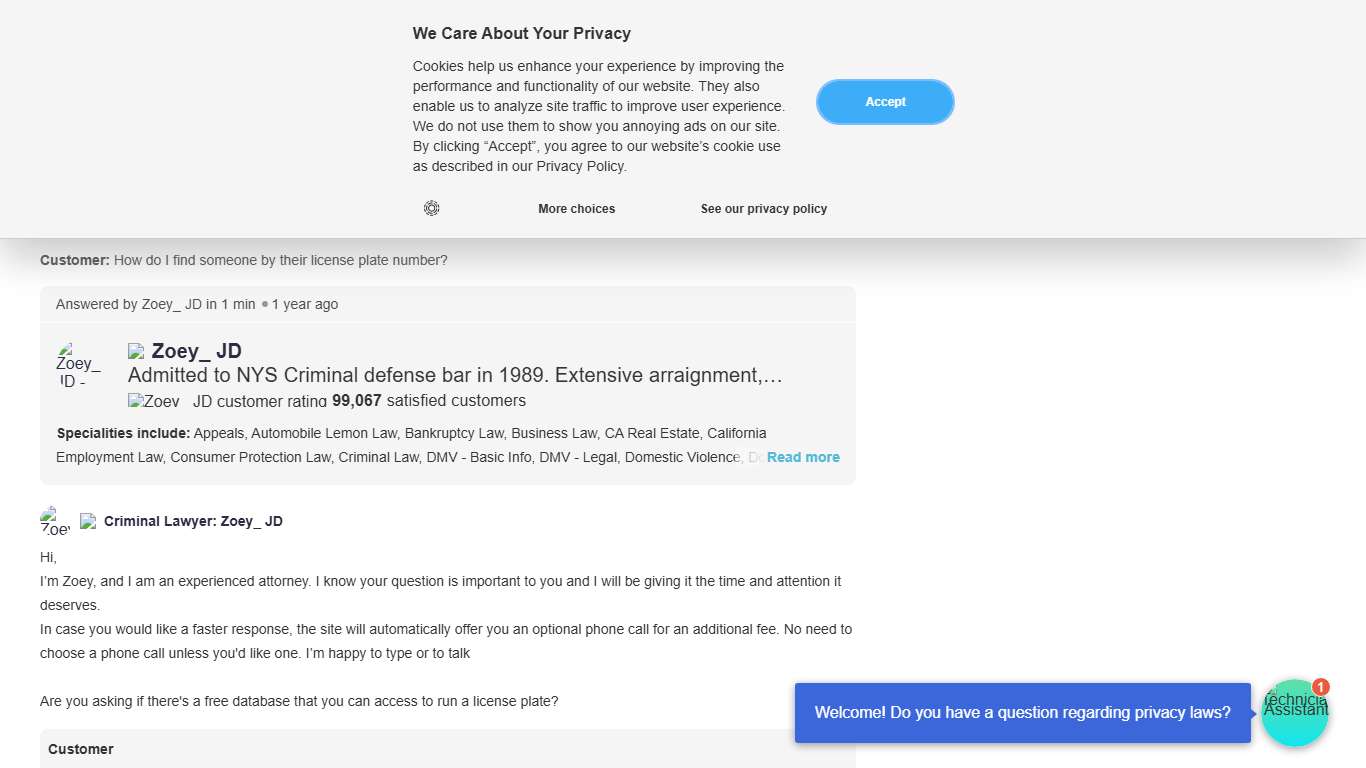Viewport: 1366px width, 768px height.
Task: Click the icon before Criminal Lawyer label
Action: [x=88, y=521]
